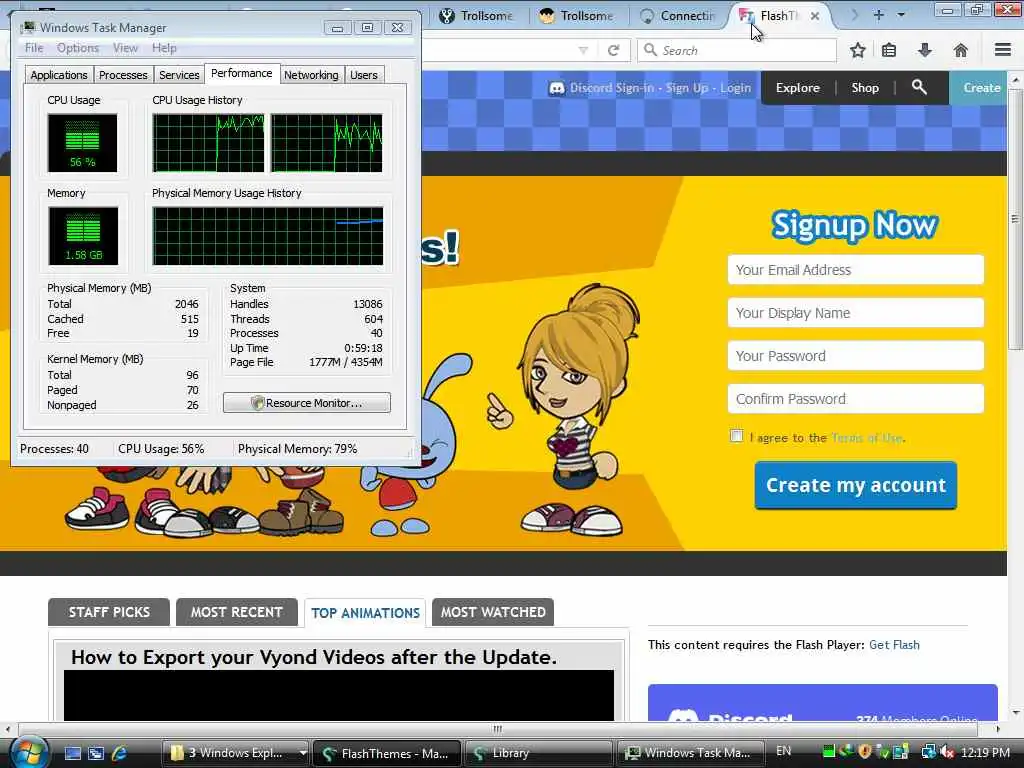Image resolution: width=1024 pixels, height=768 pixels.
Task: Open the Shop link in site header
Action: [x=865, y=88]
